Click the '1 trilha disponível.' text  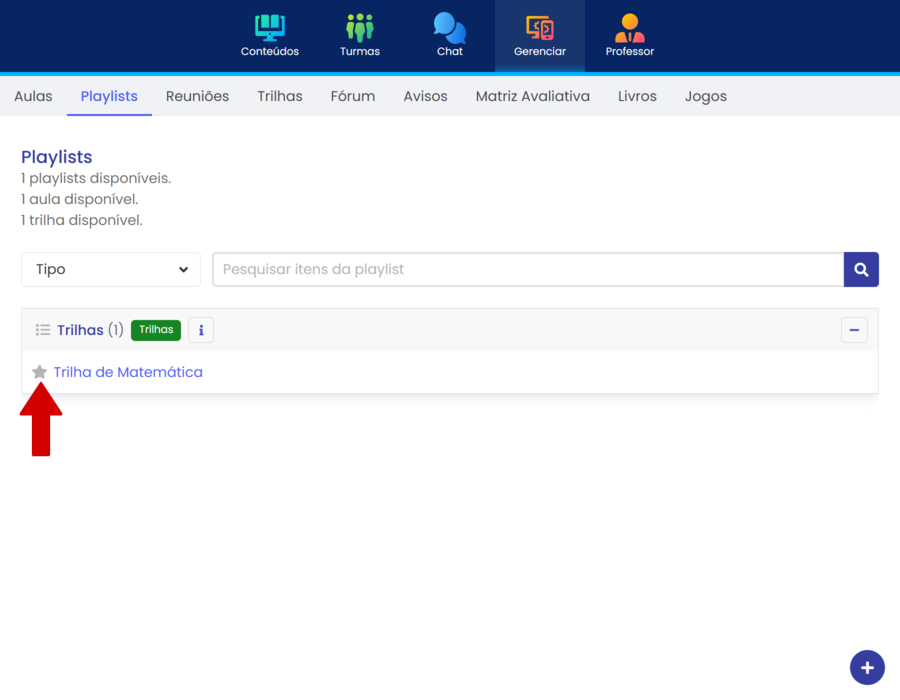[x=82, y=220]
